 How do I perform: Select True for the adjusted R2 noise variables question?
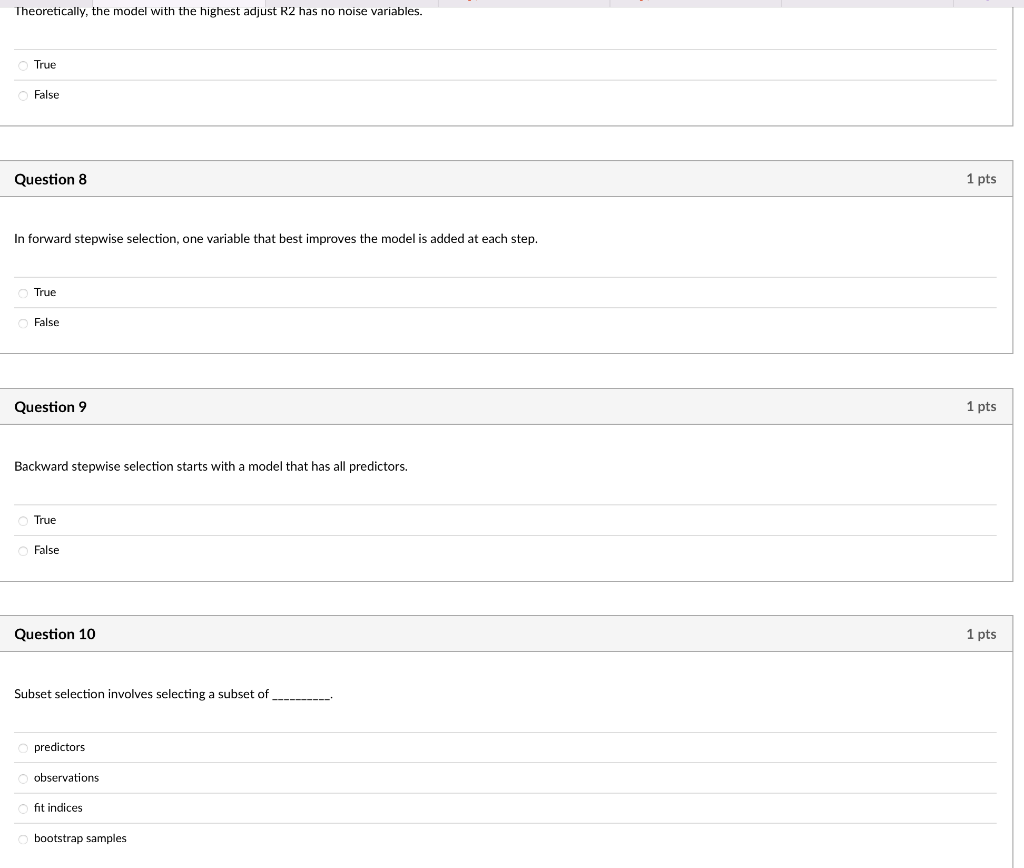point(24,65)
